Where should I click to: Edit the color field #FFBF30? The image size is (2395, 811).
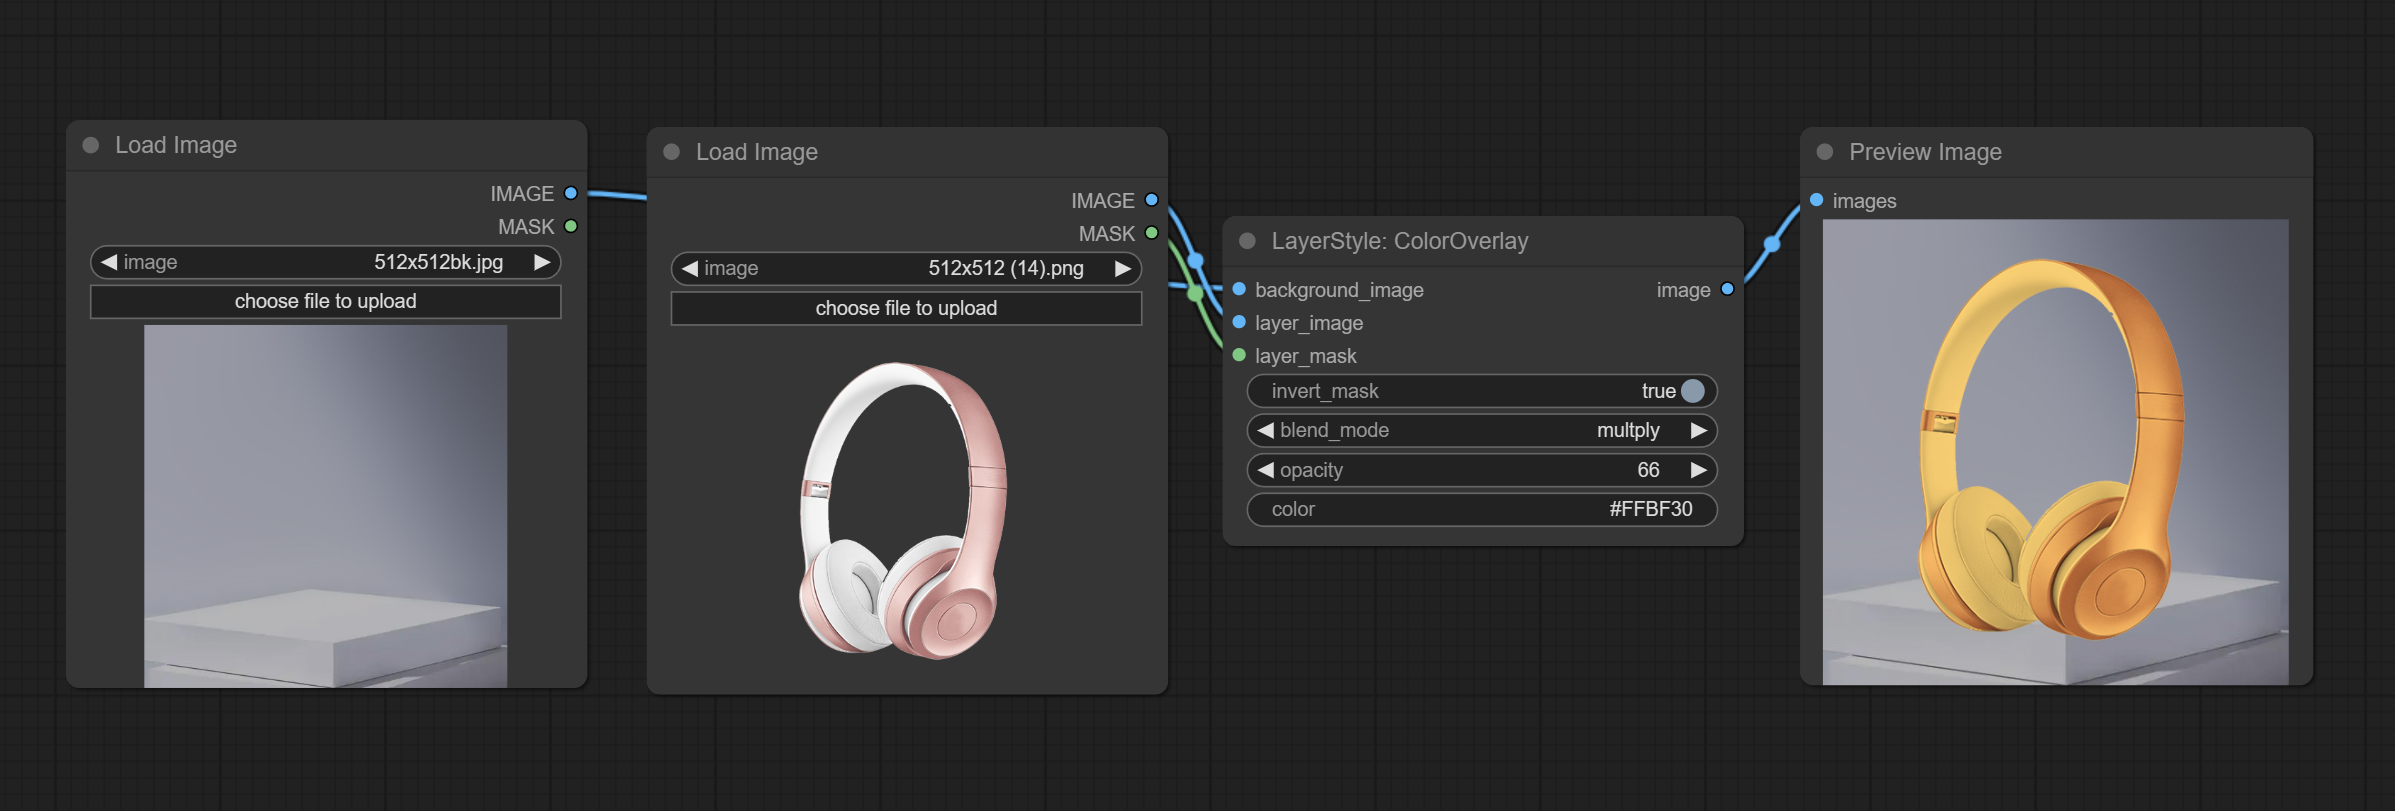click(1482, 509)
